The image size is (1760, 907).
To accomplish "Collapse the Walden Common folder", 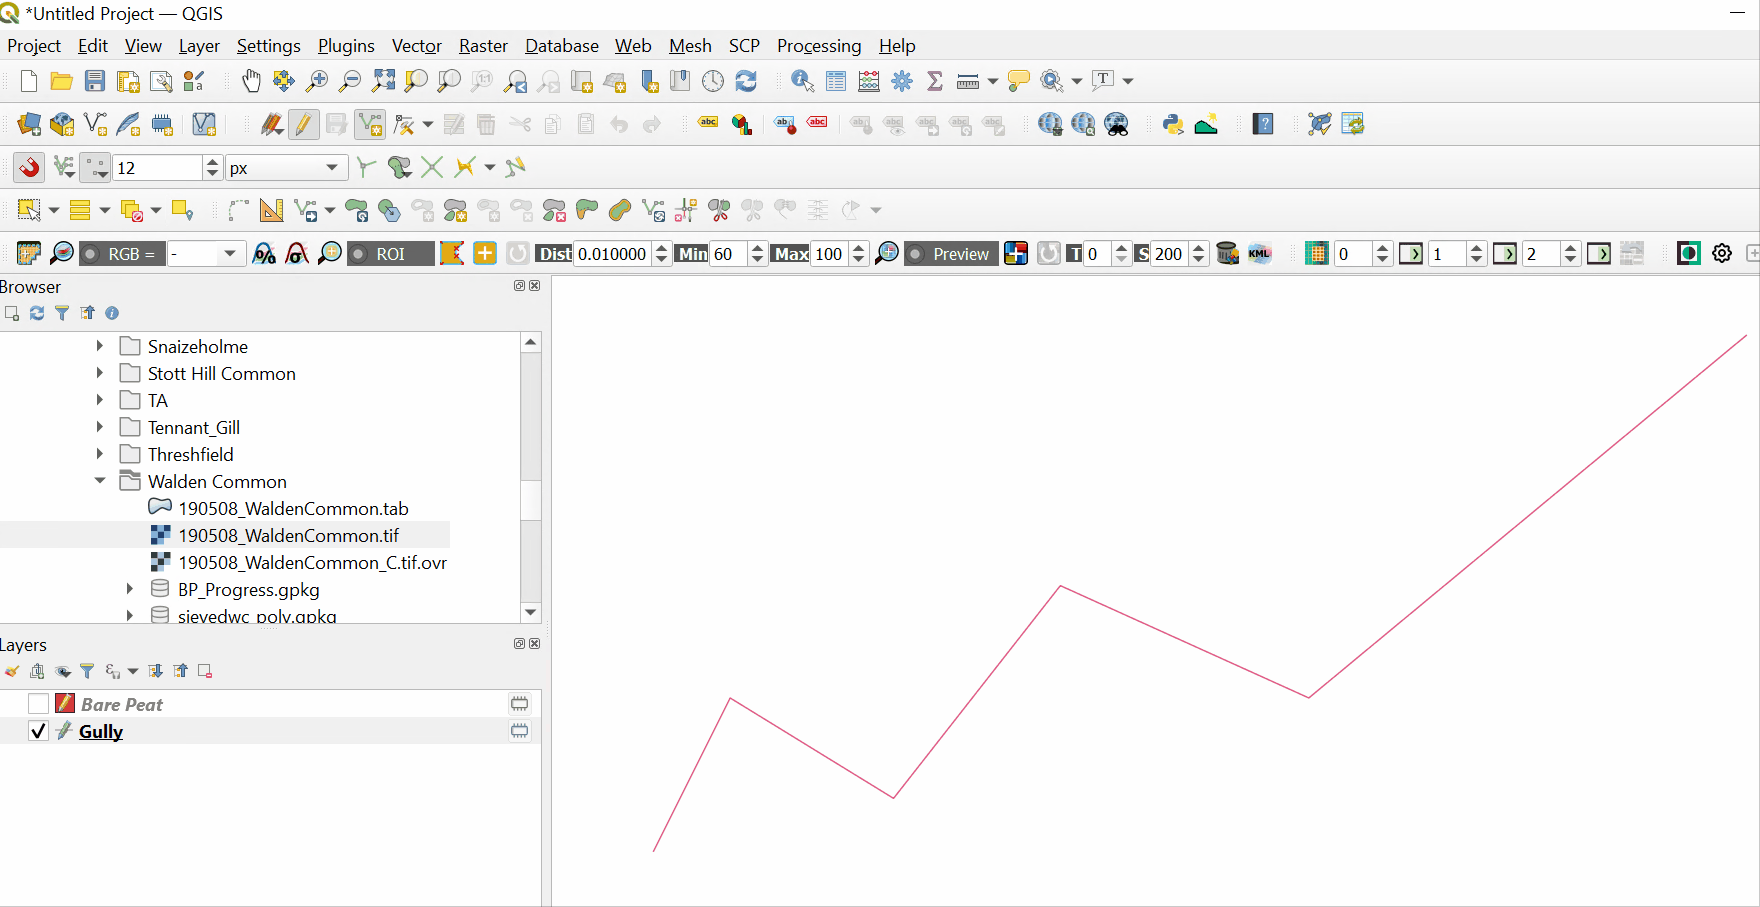I will pos(100,481).
